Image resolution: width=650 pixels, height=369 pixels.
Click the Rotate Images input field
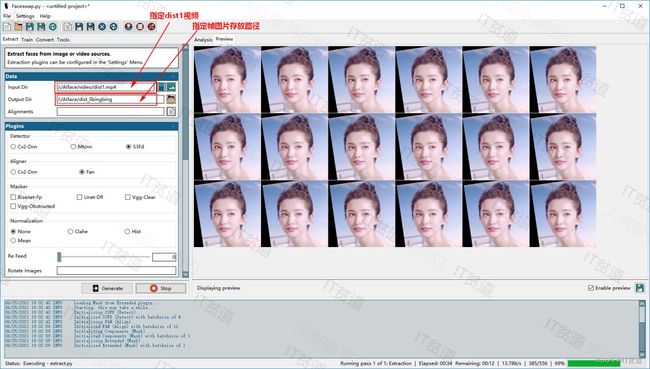point(116,270)
